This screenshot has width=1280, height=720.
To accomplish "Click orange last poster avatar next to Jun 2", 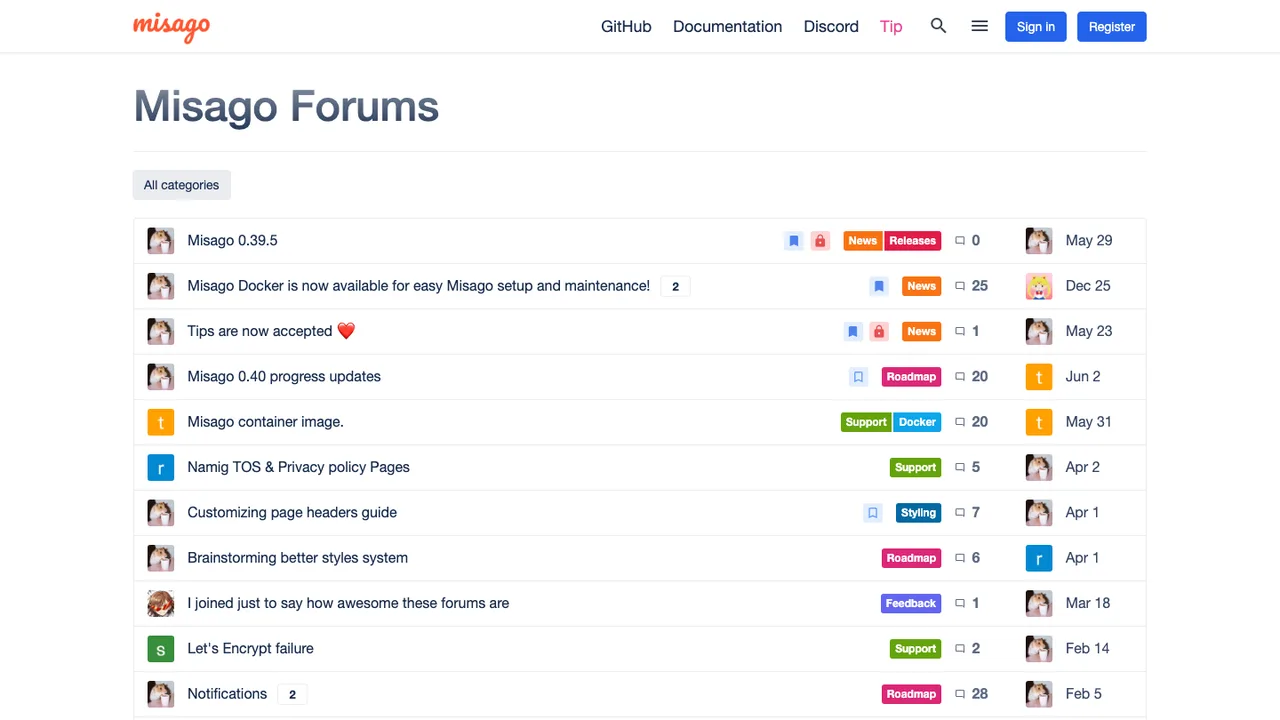I will pos(1039,377).
